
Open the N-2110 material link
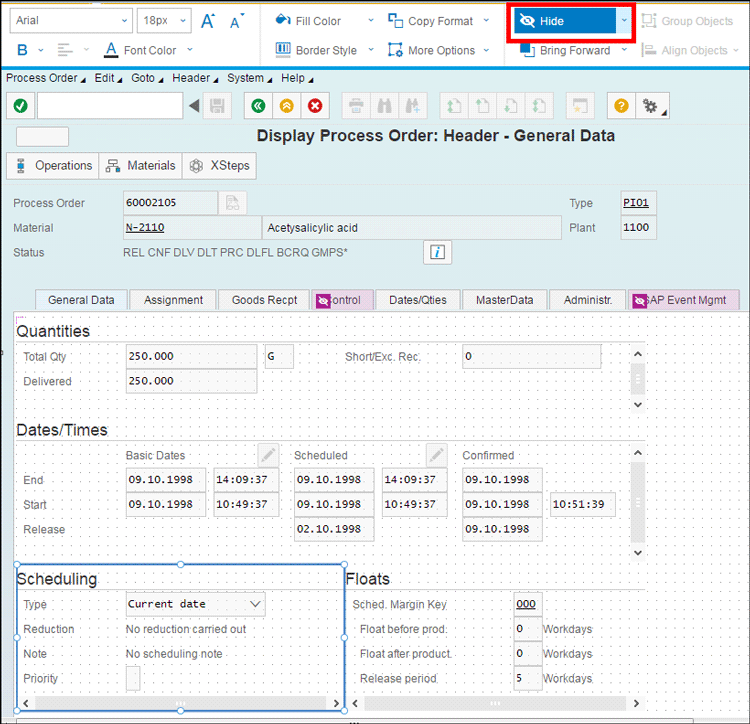tap(145, 228)
